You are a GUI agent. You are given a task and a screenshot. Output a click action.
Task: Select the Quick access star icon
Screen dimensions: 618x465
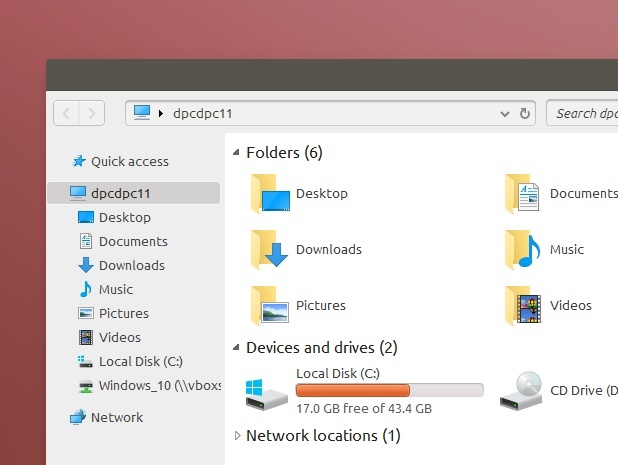pyautogui.click(x=79, y=161)
